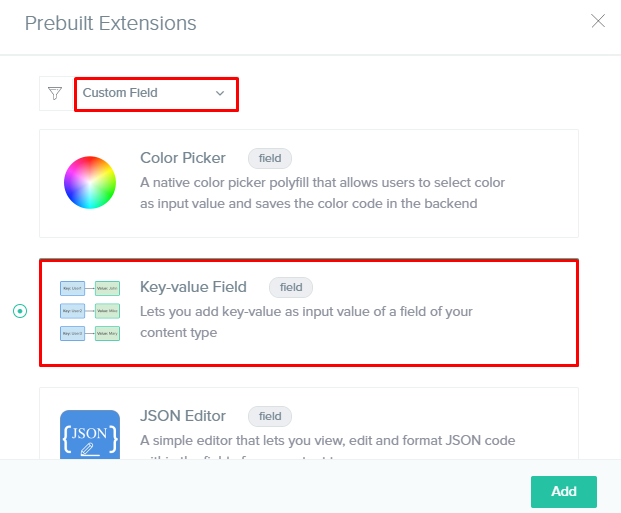The image size is (621, 513).
Task: Select the Color Picker extension title
Action: click(183, 158)
